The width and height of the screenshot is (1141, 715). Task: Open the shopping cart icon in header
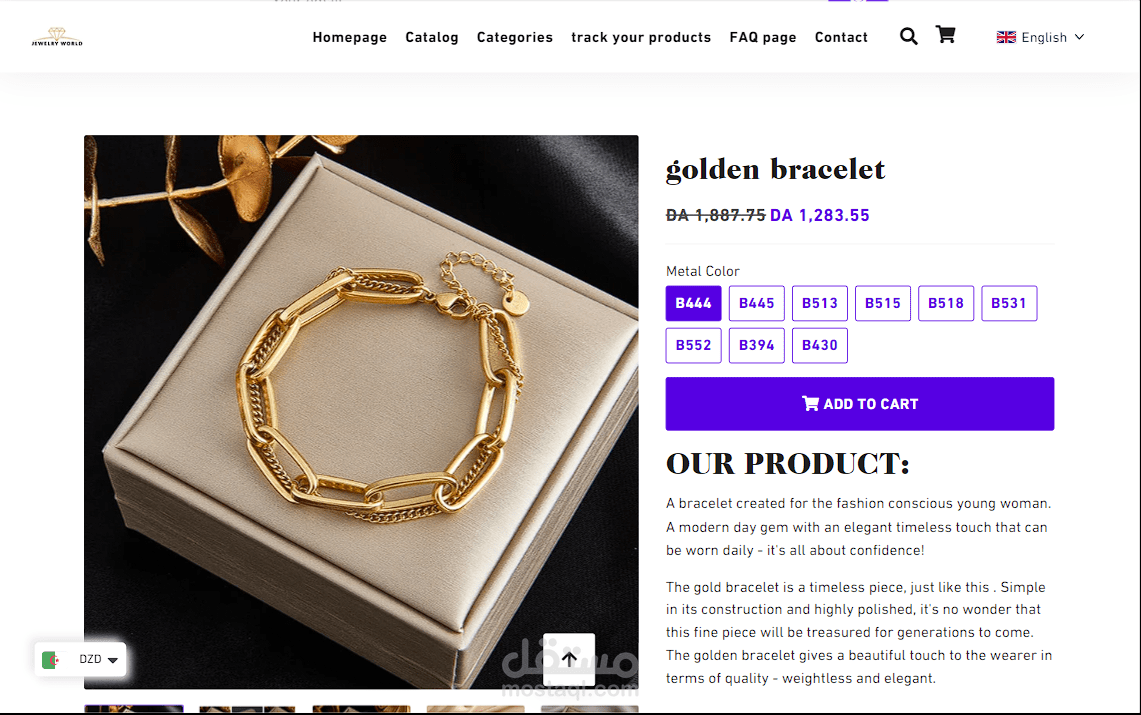tap(945, 35)
